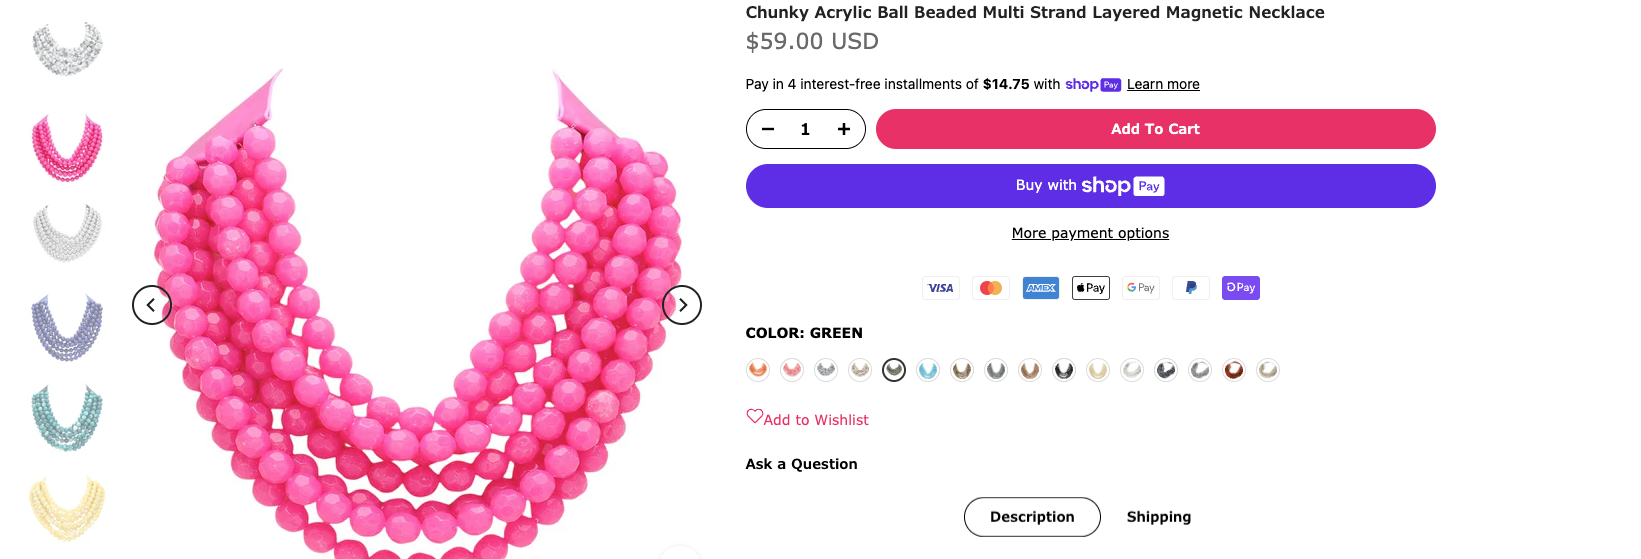Click Buy with Shop Pay button
1641x559 pixels.
pyautogui.click(x=1090, y=186)
